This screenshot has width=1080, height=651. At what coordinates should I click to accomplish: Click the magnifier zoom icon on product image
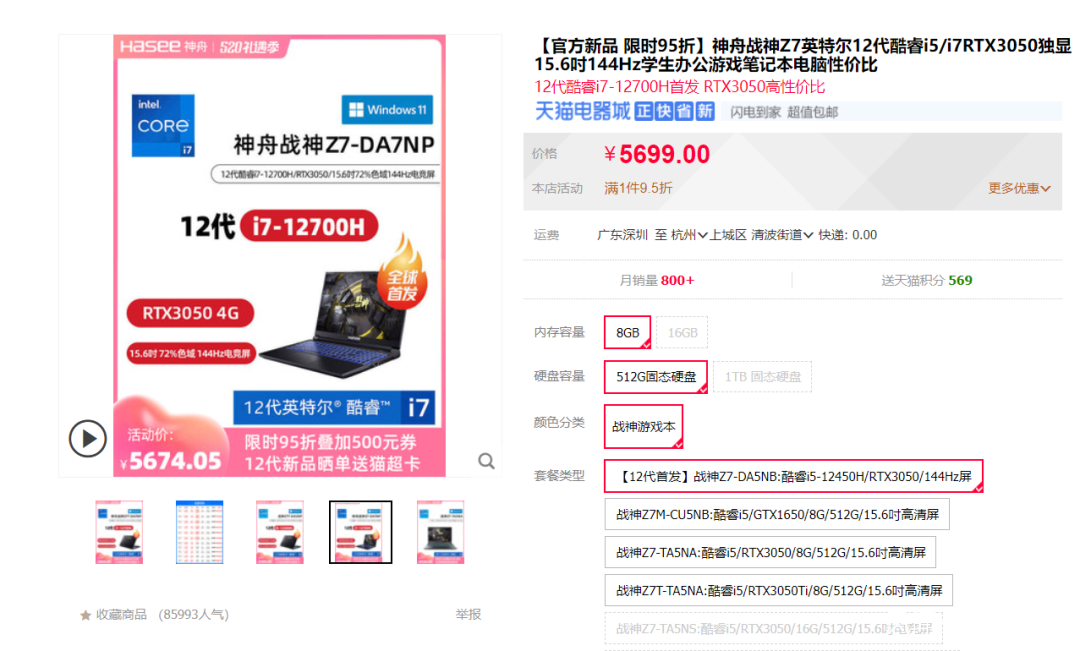[x=486, y=461]
